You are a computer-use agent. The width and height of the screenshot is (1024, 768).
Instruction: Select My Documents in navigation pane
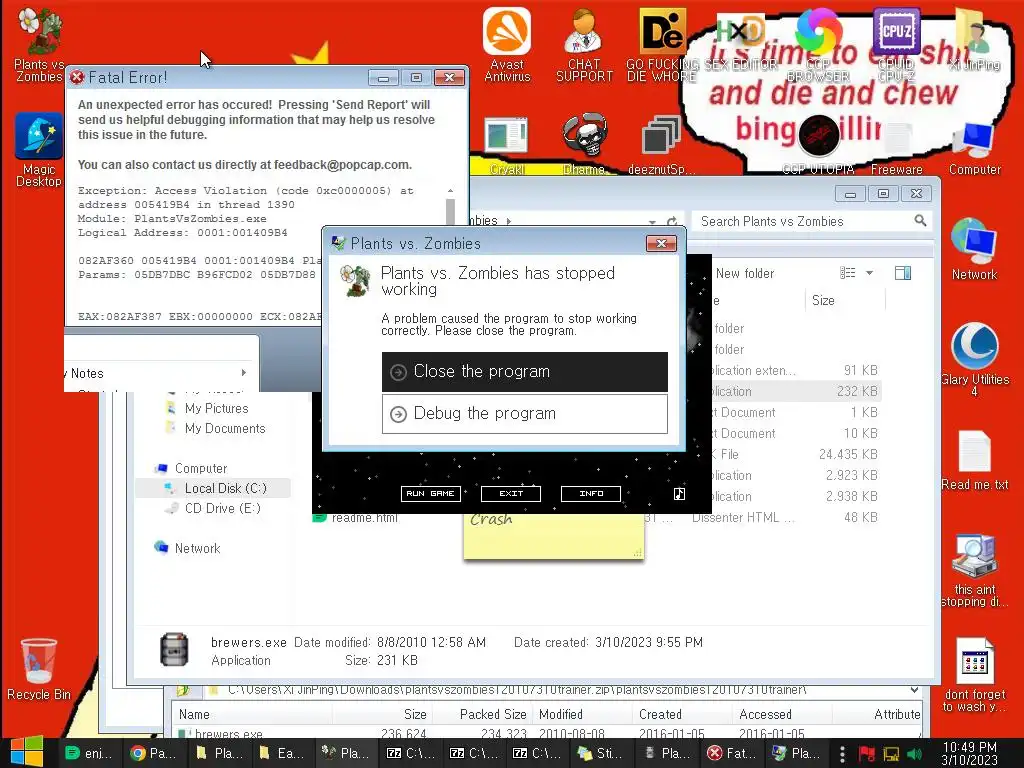point(225,428)
